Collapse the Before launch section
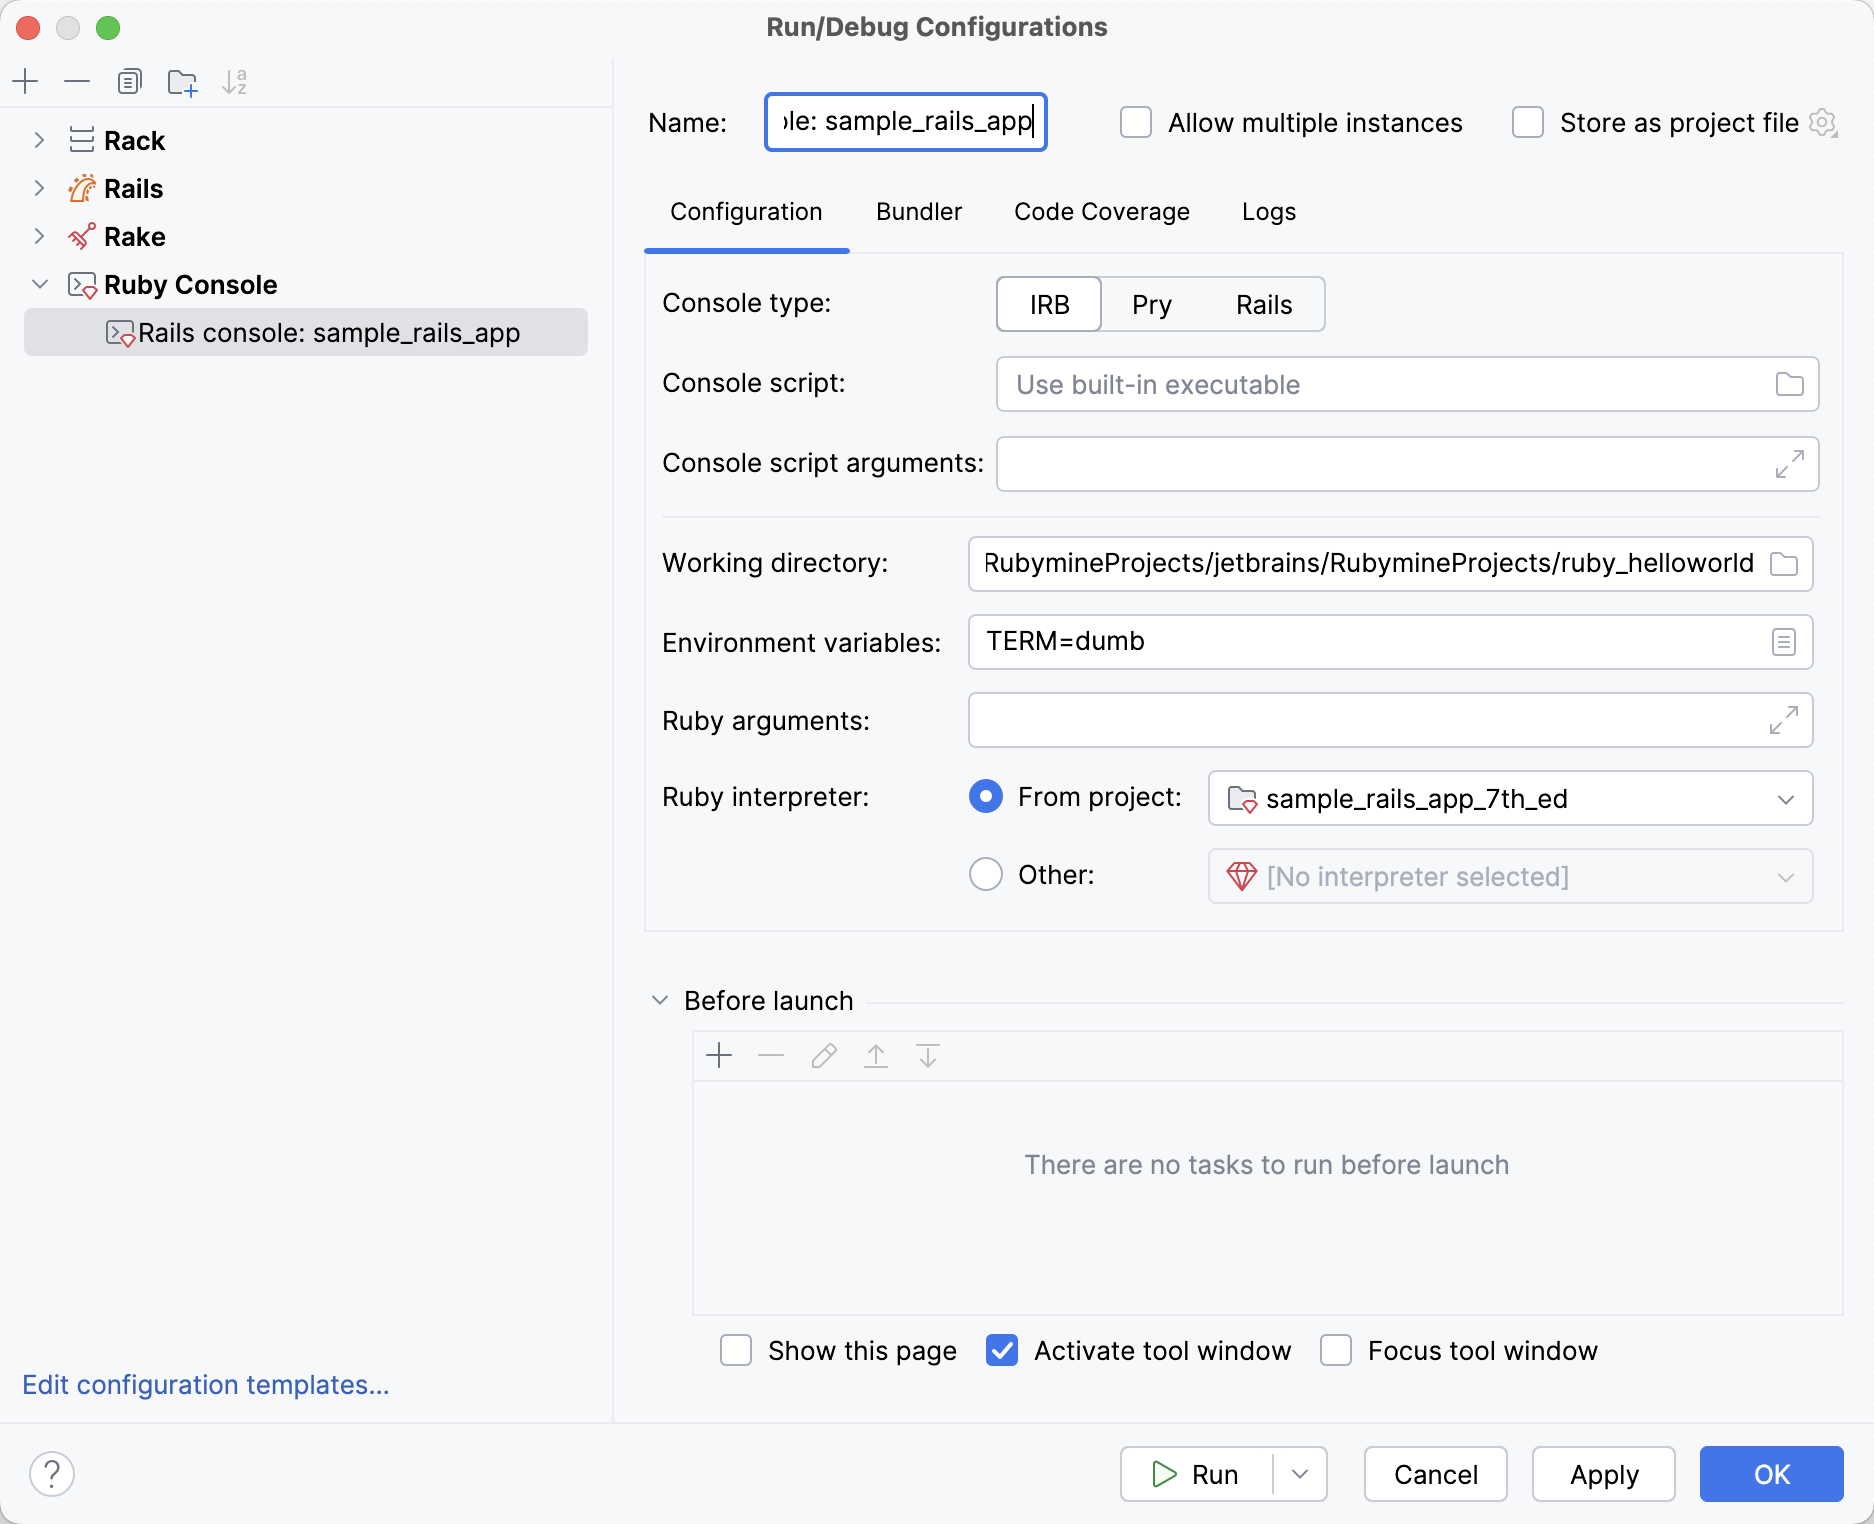Viewport: 1874px width, 1524px height. point(660,1000)
